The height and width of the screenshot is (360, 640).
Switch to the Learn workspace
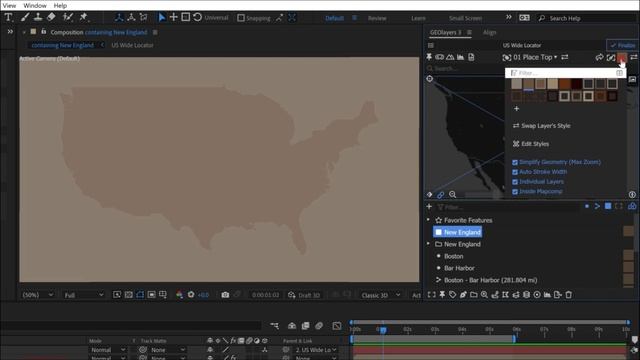coord(418,18)
